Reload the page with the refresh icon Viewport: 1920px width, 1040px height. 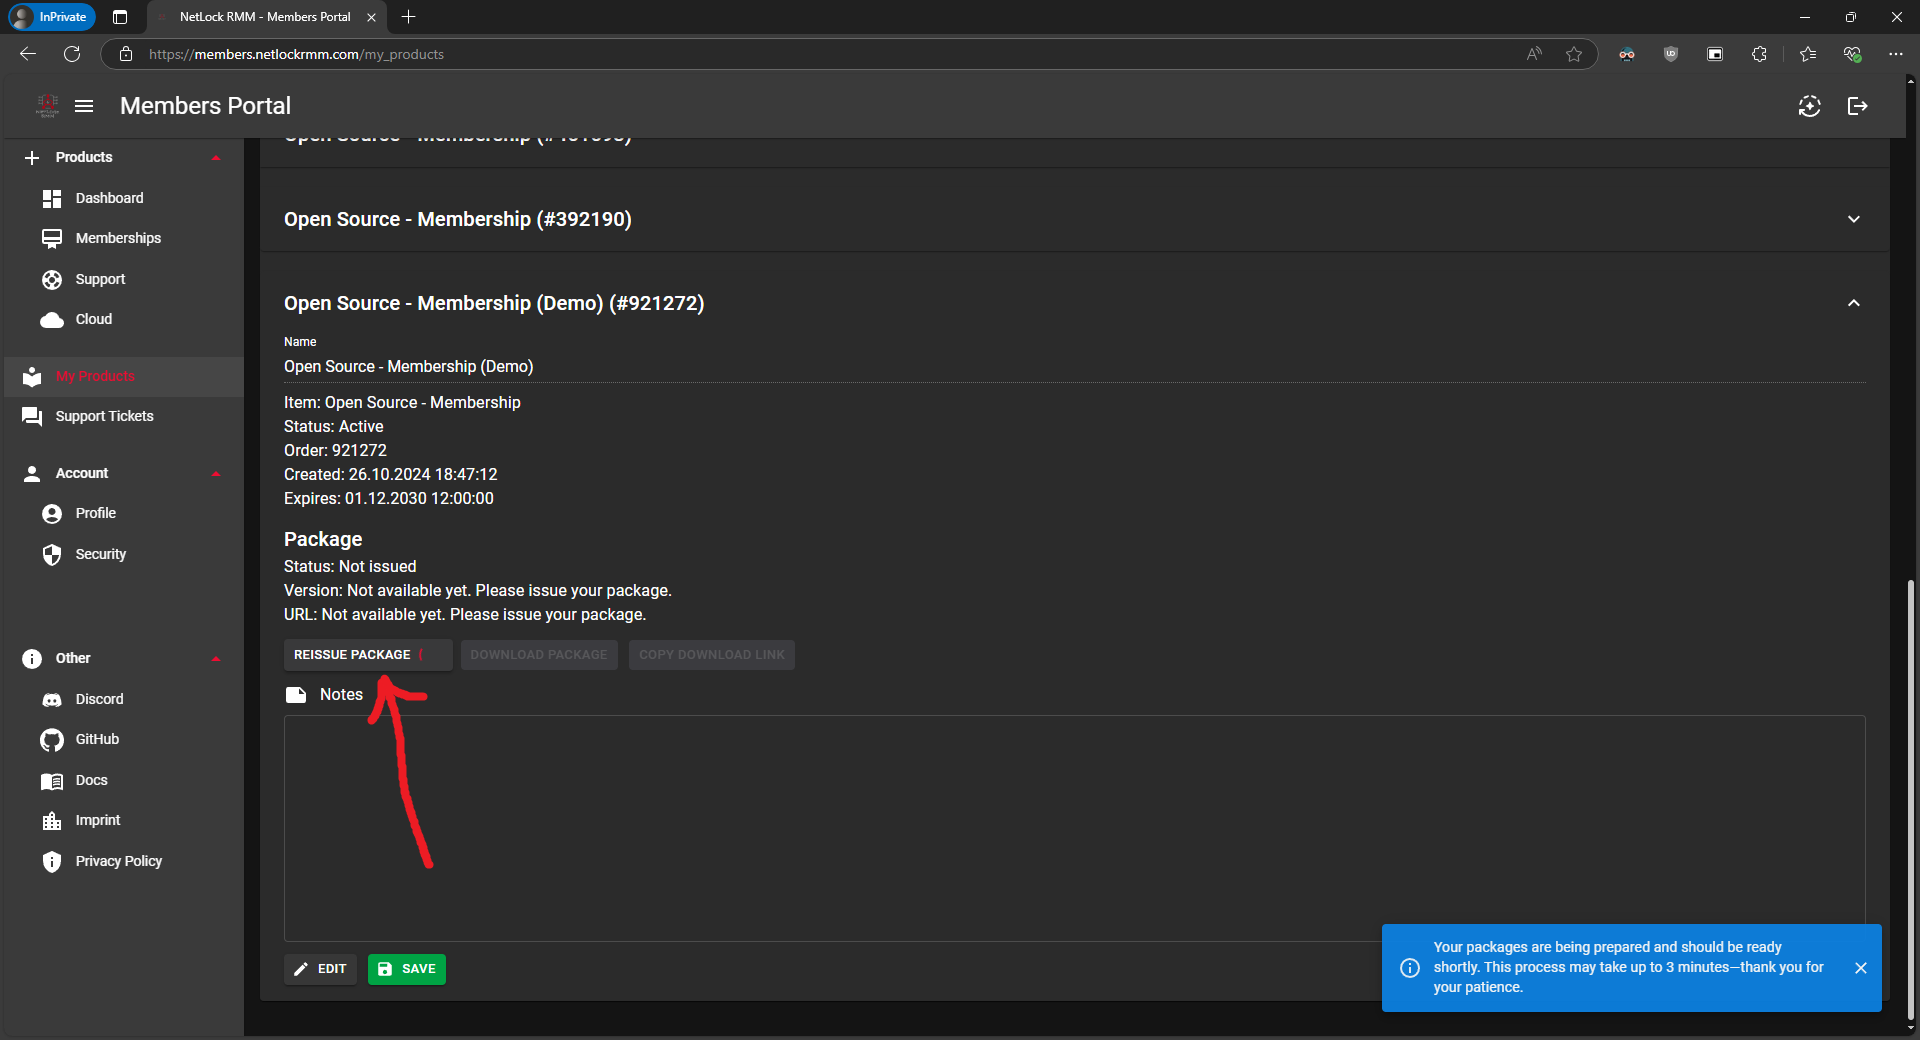[x=72, y=54]
